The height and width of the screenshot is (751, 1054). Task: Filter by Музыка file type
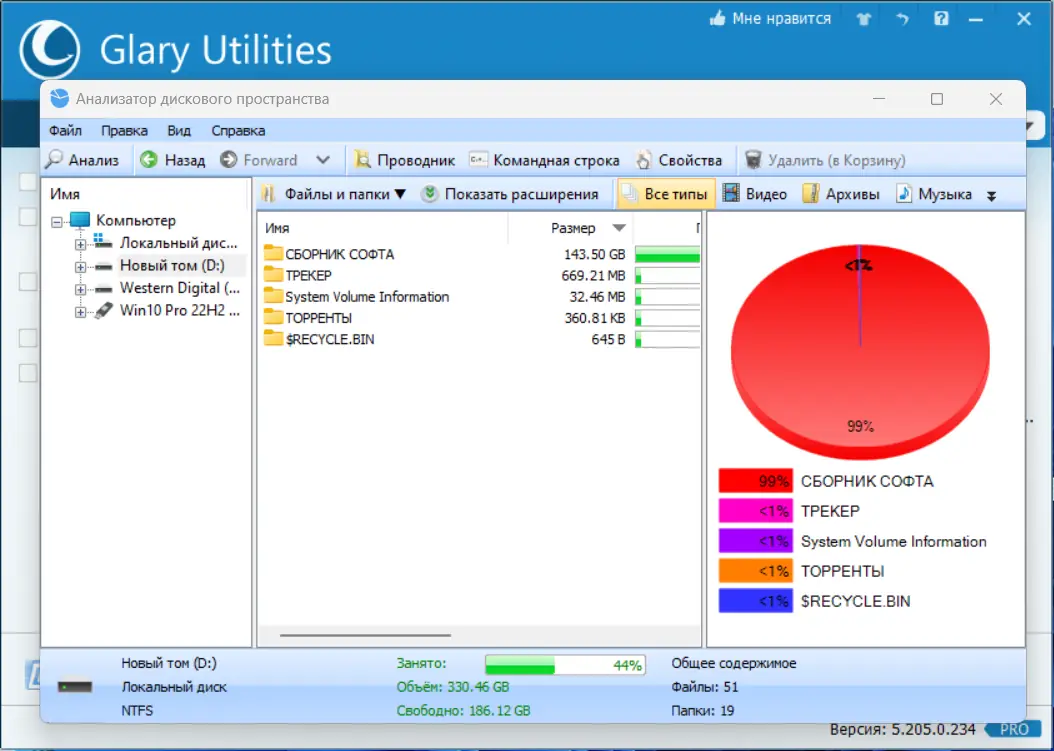point(934,194)
